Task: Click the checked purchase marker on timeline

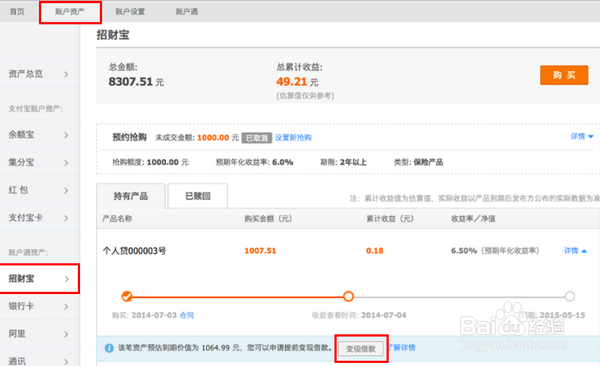Action: [127, 296]
